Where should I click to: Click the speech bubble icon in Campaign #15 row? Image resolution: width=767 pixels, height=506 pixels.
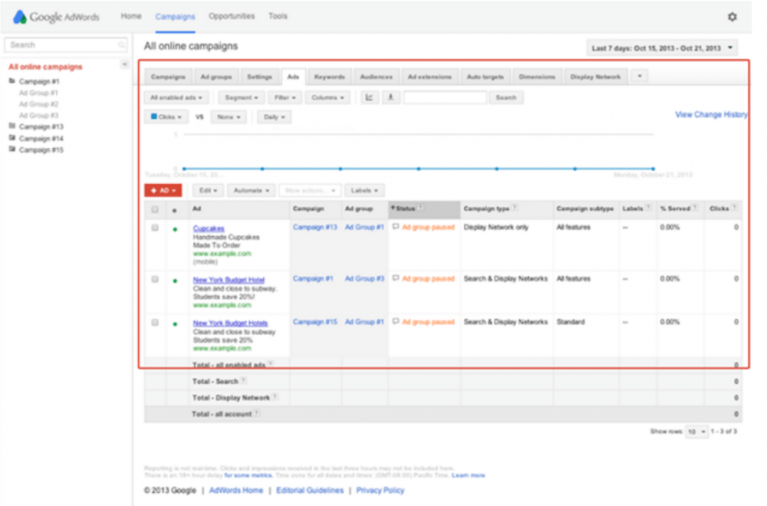pyautogui.click(x=396, y=322)
